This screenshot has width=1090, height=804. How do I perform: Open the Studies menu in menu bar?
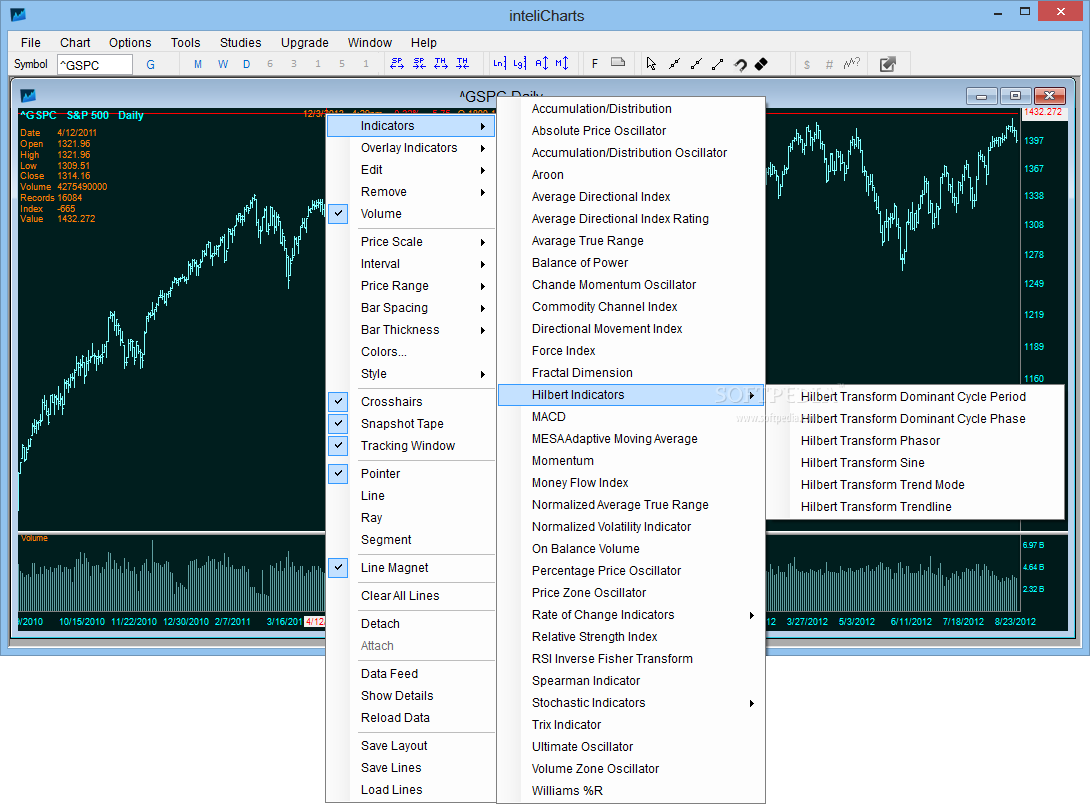241,42
